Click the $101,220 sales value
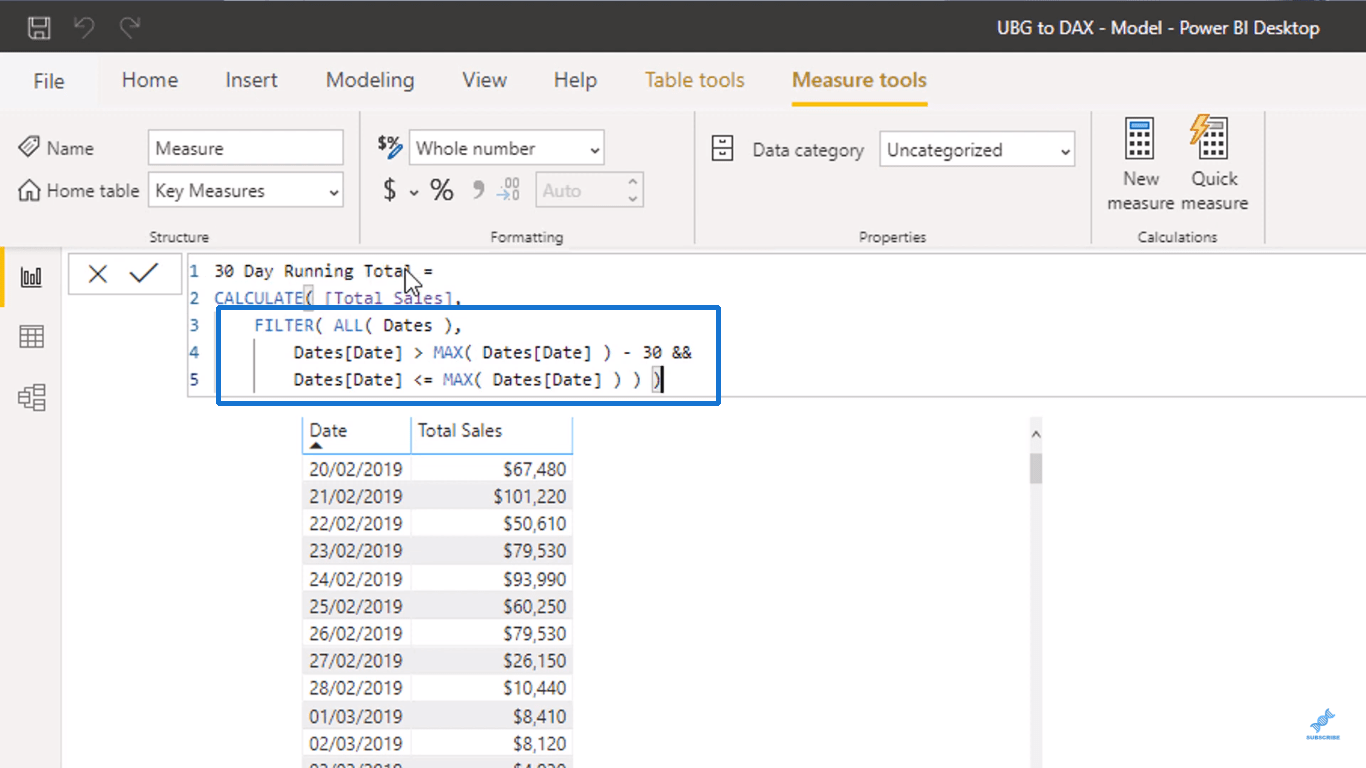This screenshot has height=768, width=1366. pos(530,496)
